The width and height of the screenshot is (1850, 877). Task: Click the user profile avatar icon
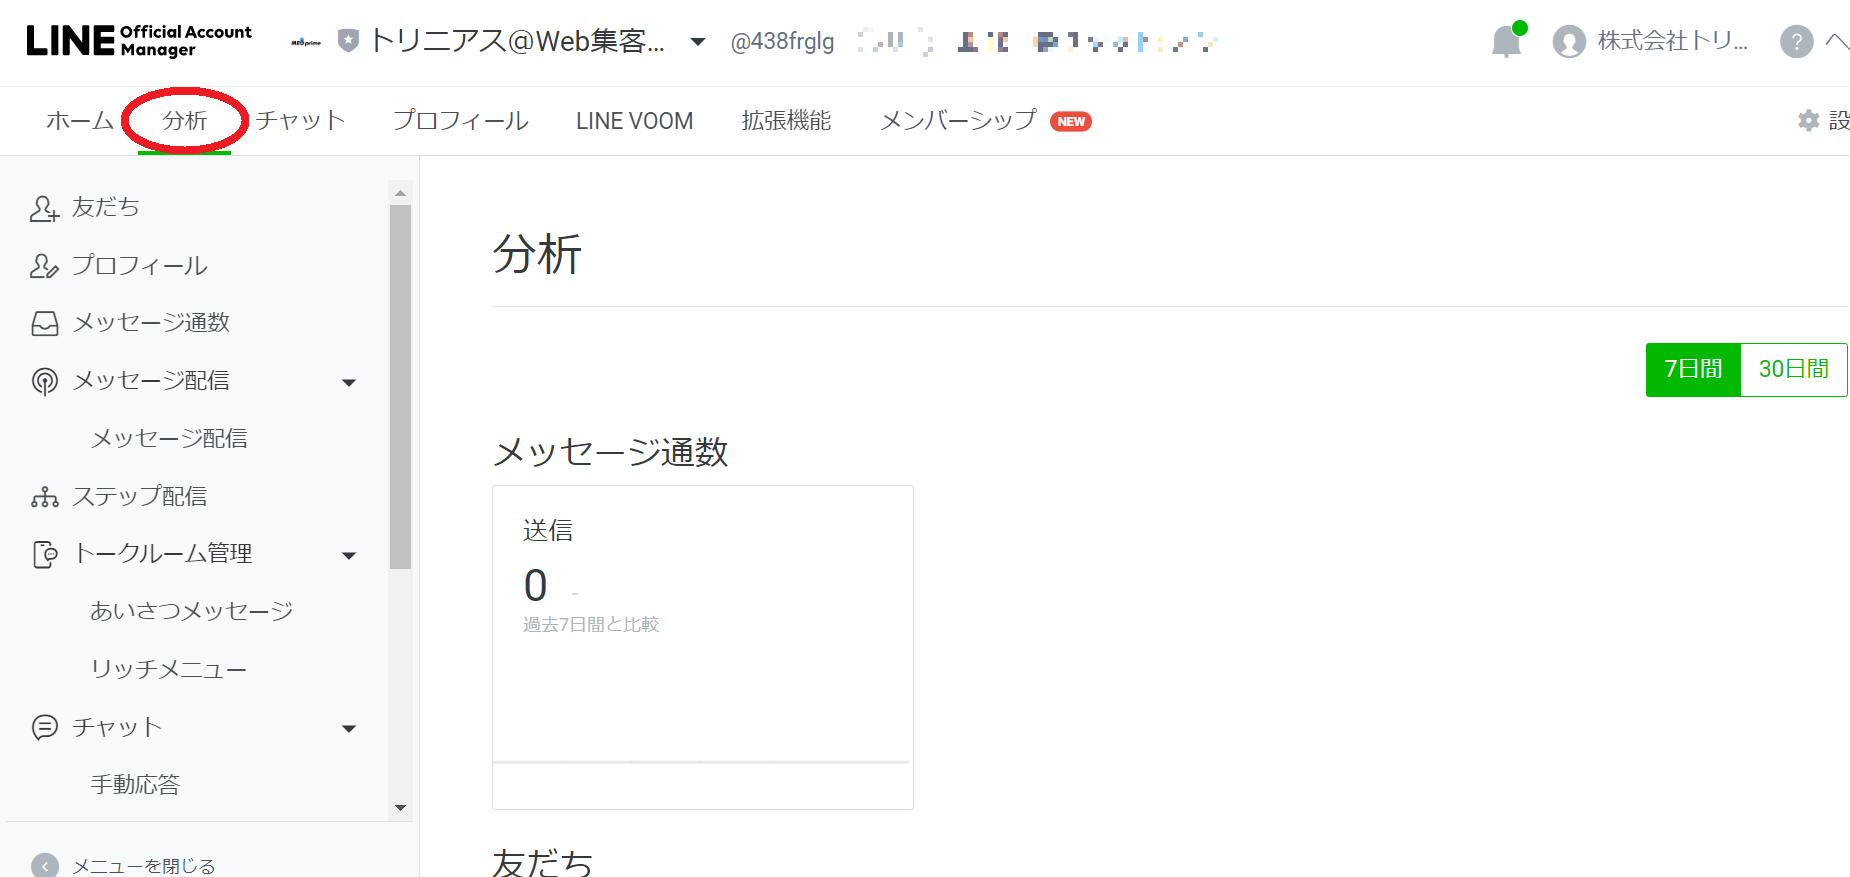pyautogui.click(x=1569, y=41)
